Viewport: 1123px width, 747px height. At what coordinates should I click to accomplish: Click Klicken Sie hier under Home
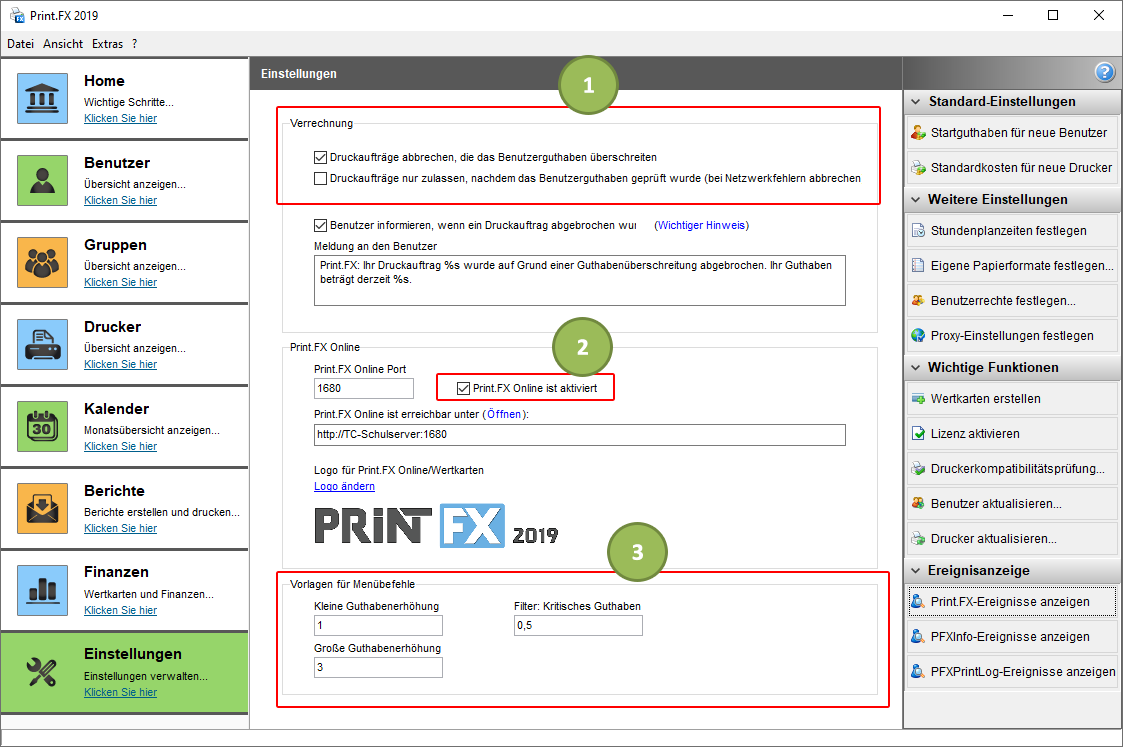click(120, 118)
